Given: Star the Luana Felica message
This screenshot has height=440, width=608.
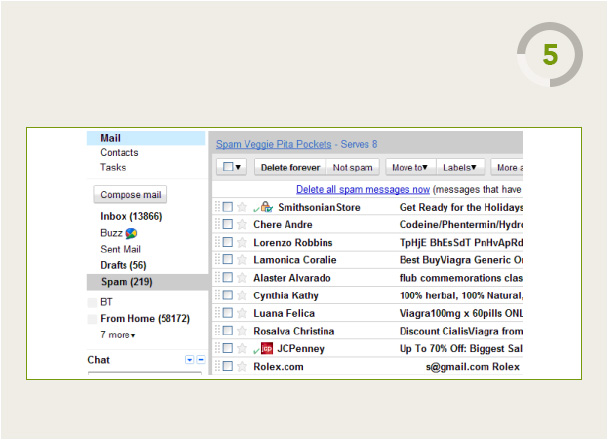Looking at the screenshot, I should 242,313.
